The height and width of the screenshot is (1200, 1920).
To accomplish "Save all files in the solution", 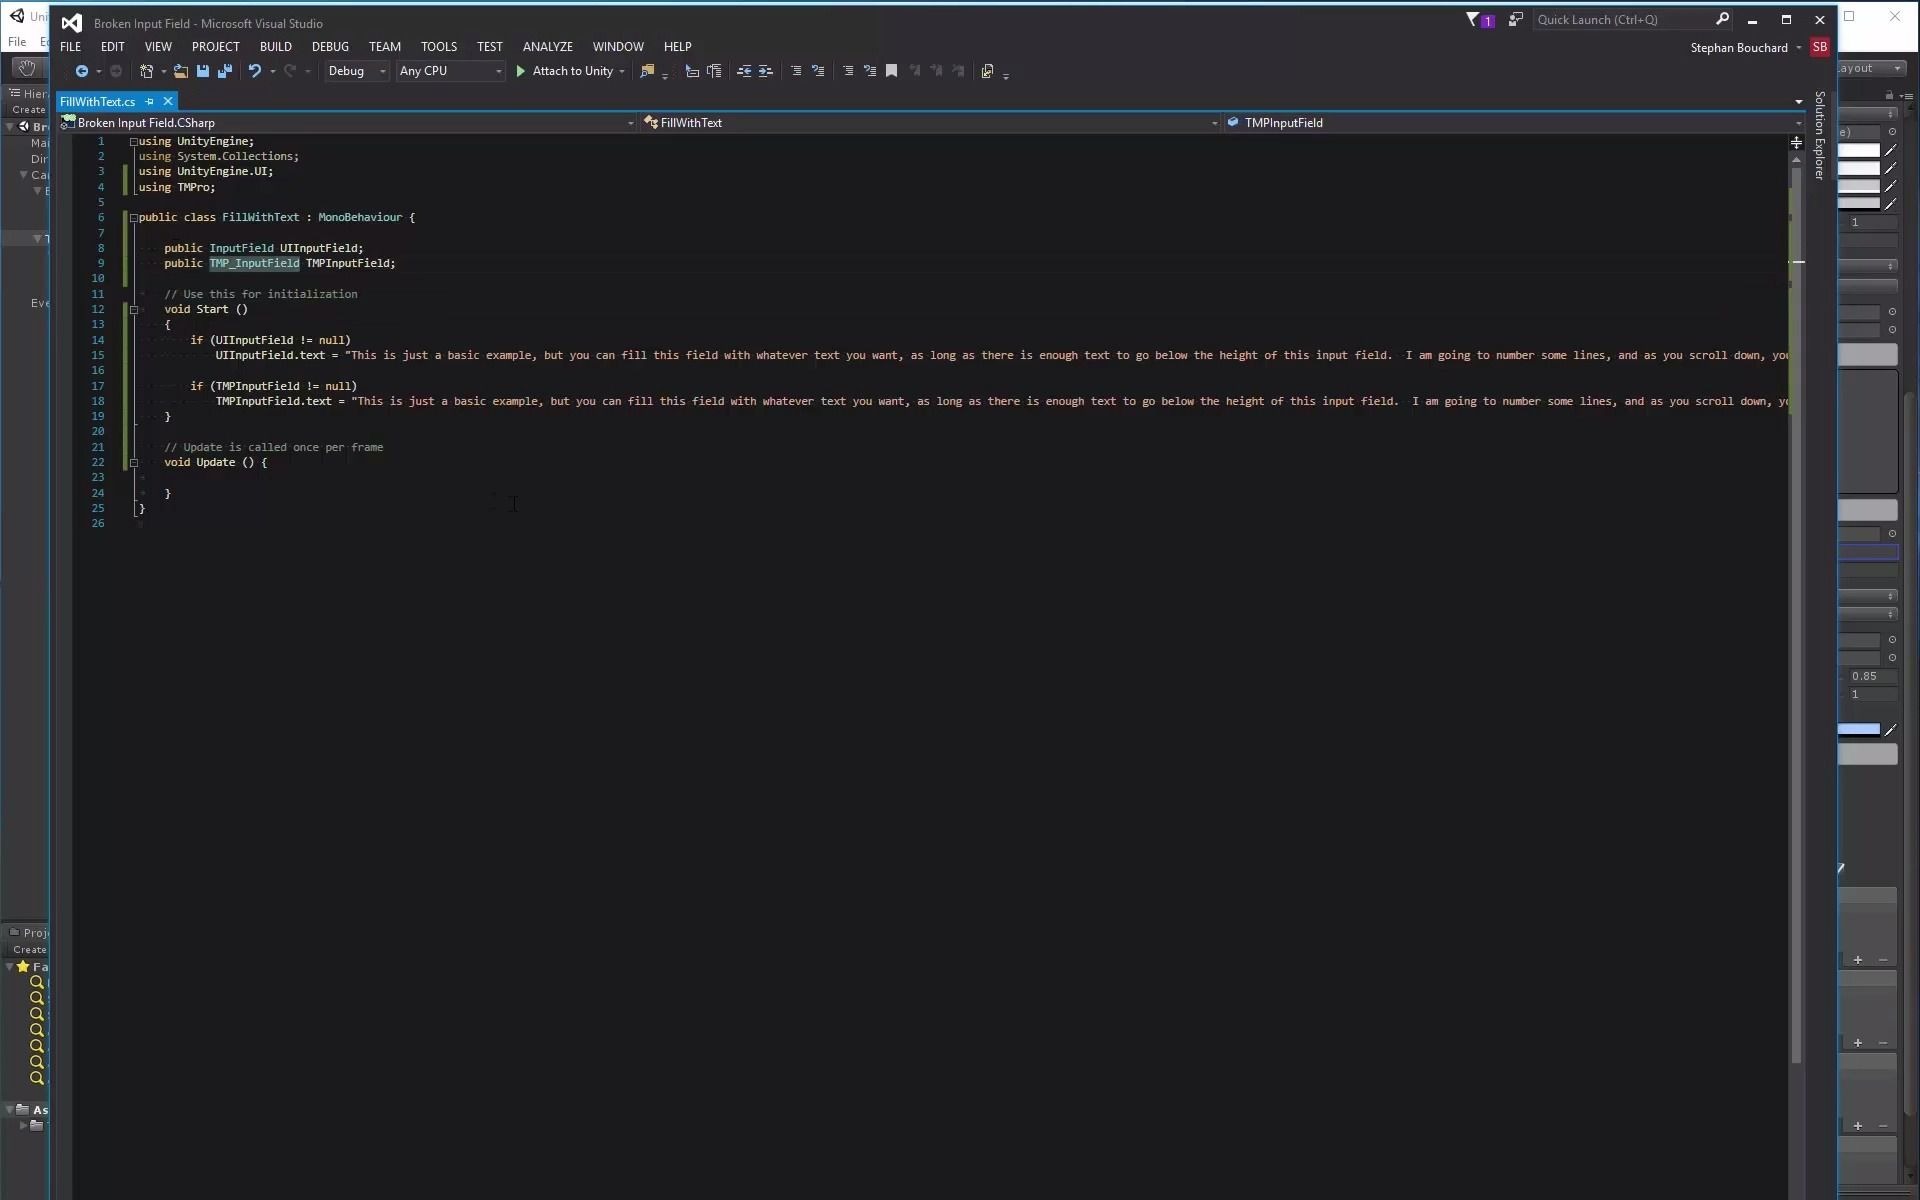I will pos(224,70).
